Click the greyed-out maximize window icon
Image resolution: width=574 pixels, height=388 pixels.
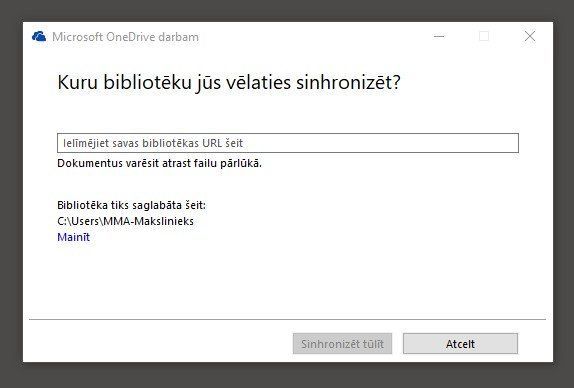[484, 36]
